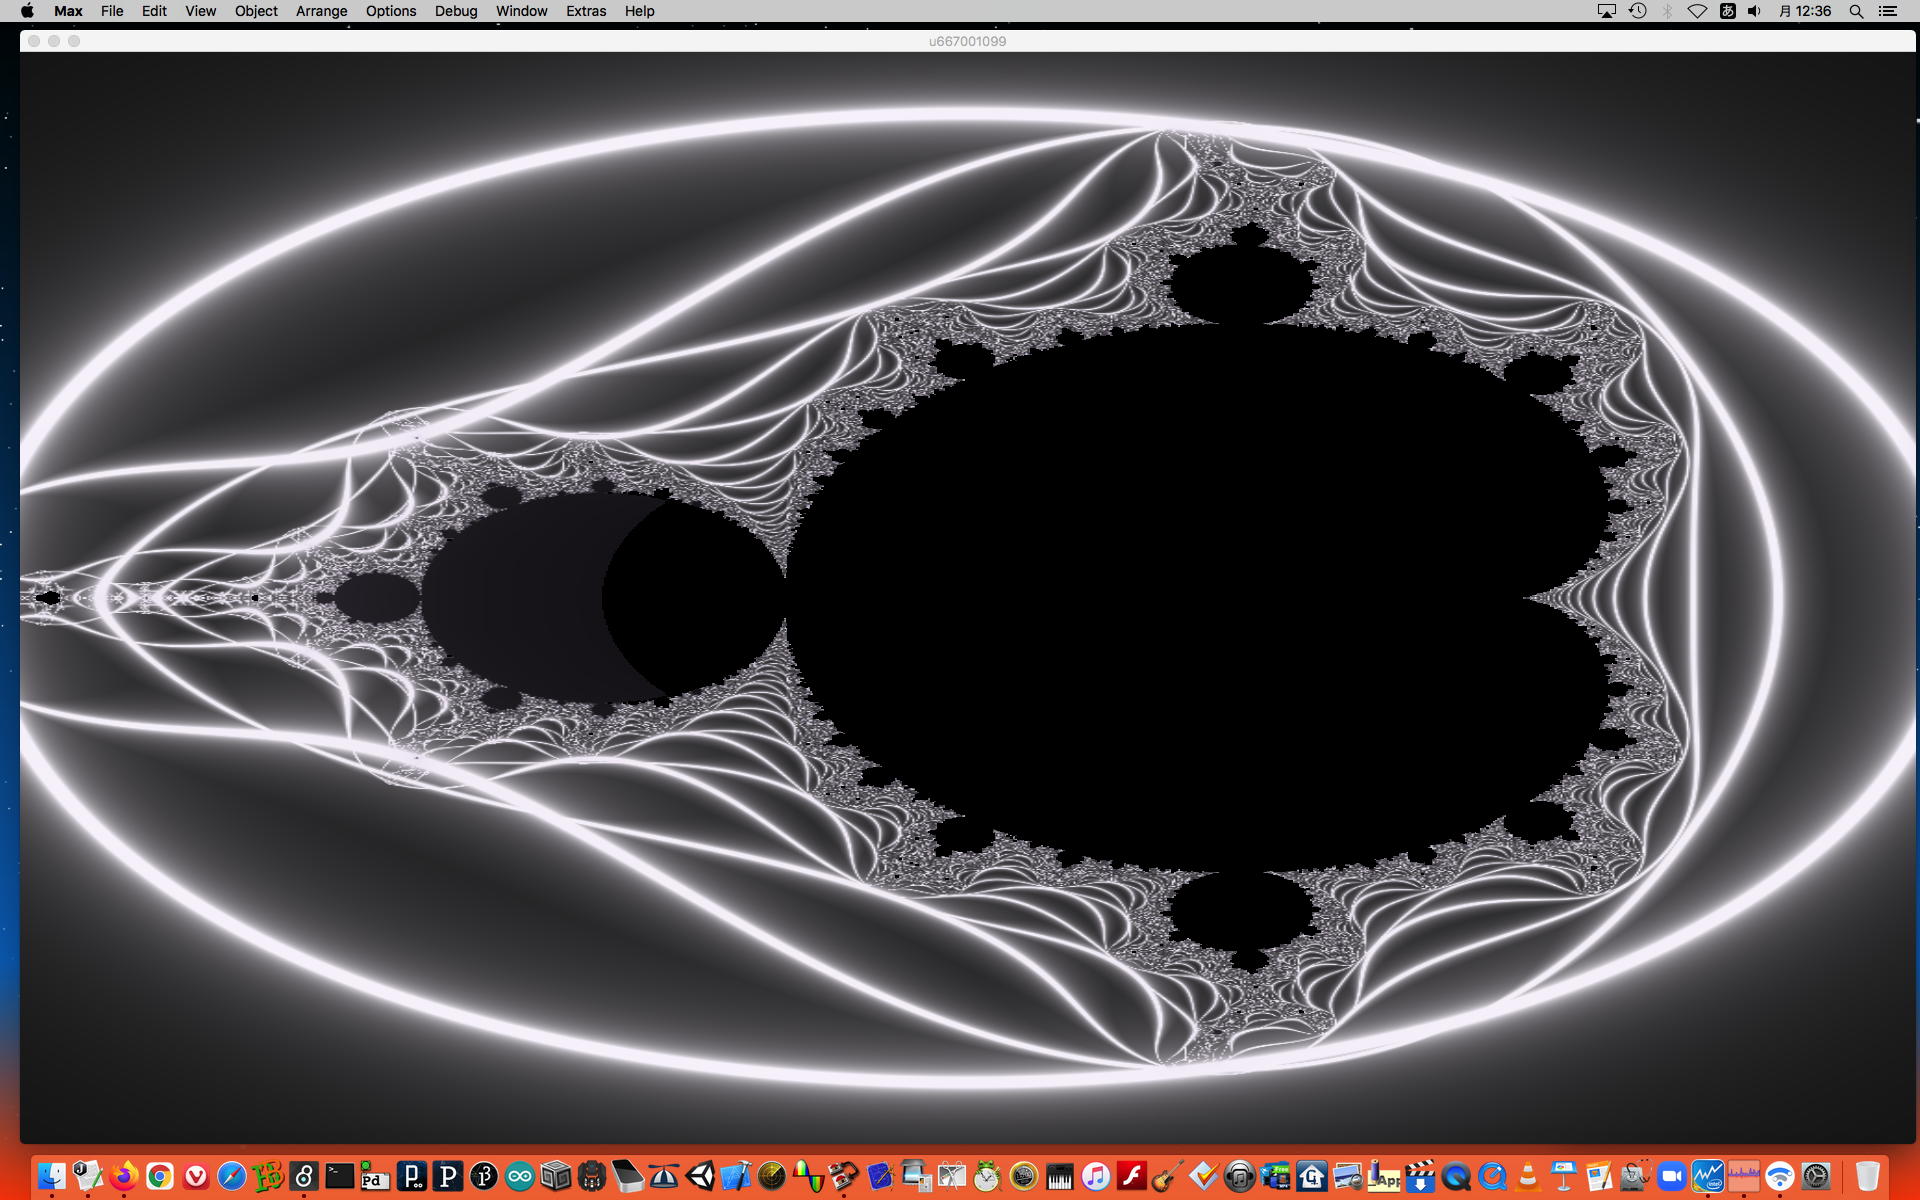Screen dimensions: 1920x1200
Task: Open Arduino IDE from the dock
Action: [520, 1176]
